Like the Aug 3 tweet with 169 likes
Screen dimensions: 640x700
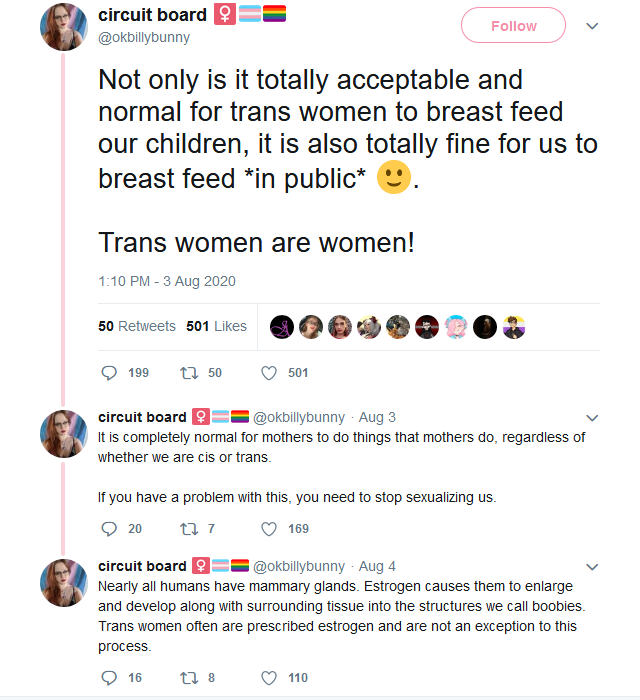click(x=269, y=529)
